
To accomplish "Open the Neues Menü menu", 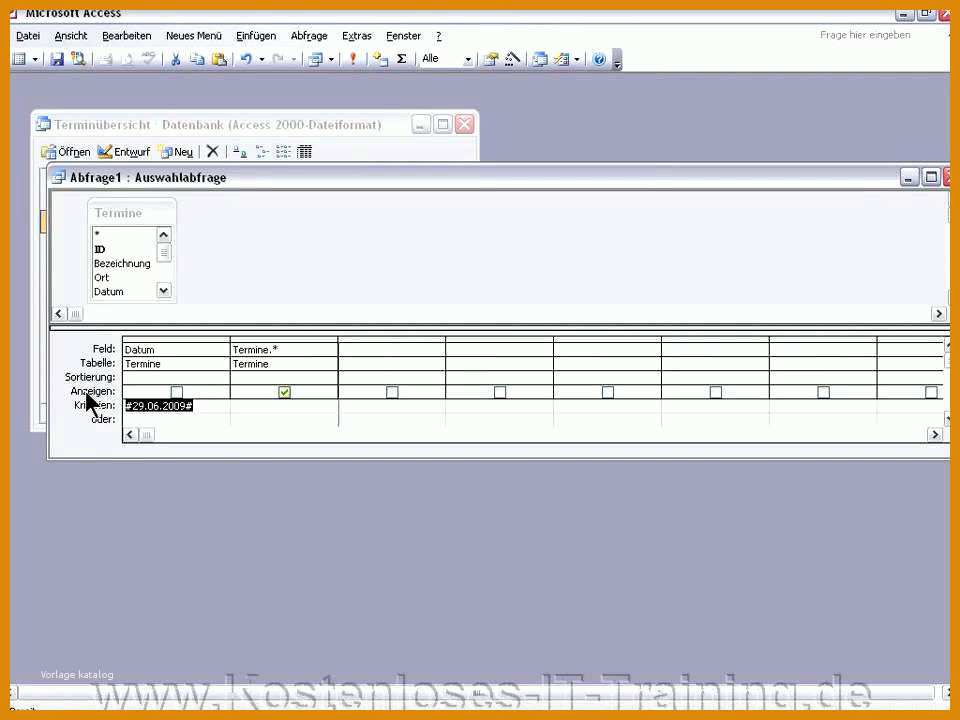I will coord(193,36).
